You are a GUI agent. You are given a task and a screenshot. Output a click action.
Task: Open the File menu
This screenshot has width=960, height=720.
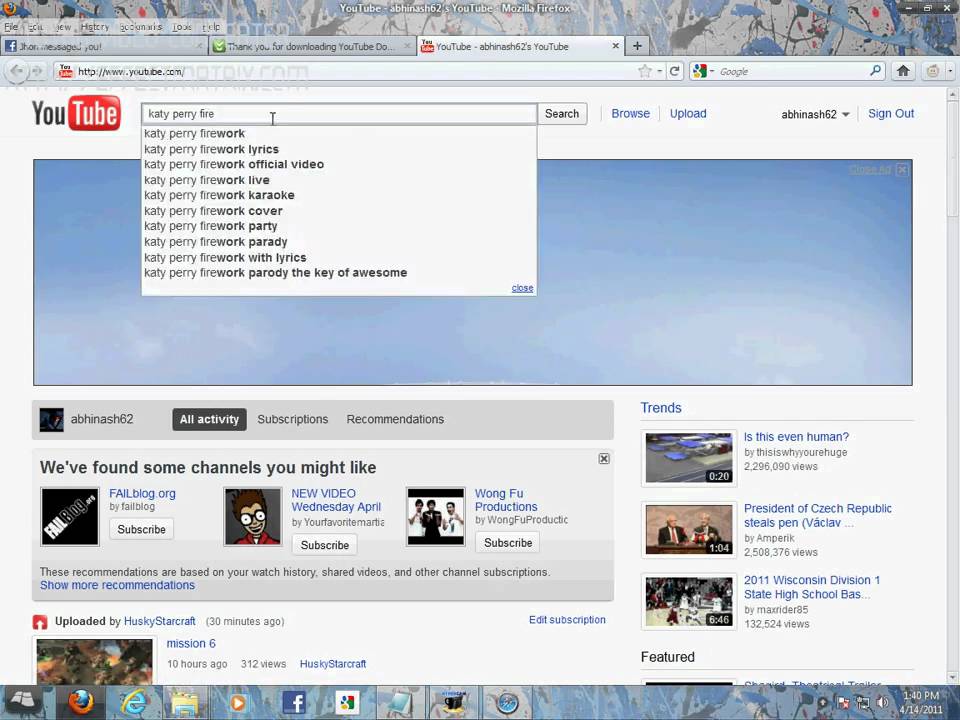pos(11,27)
